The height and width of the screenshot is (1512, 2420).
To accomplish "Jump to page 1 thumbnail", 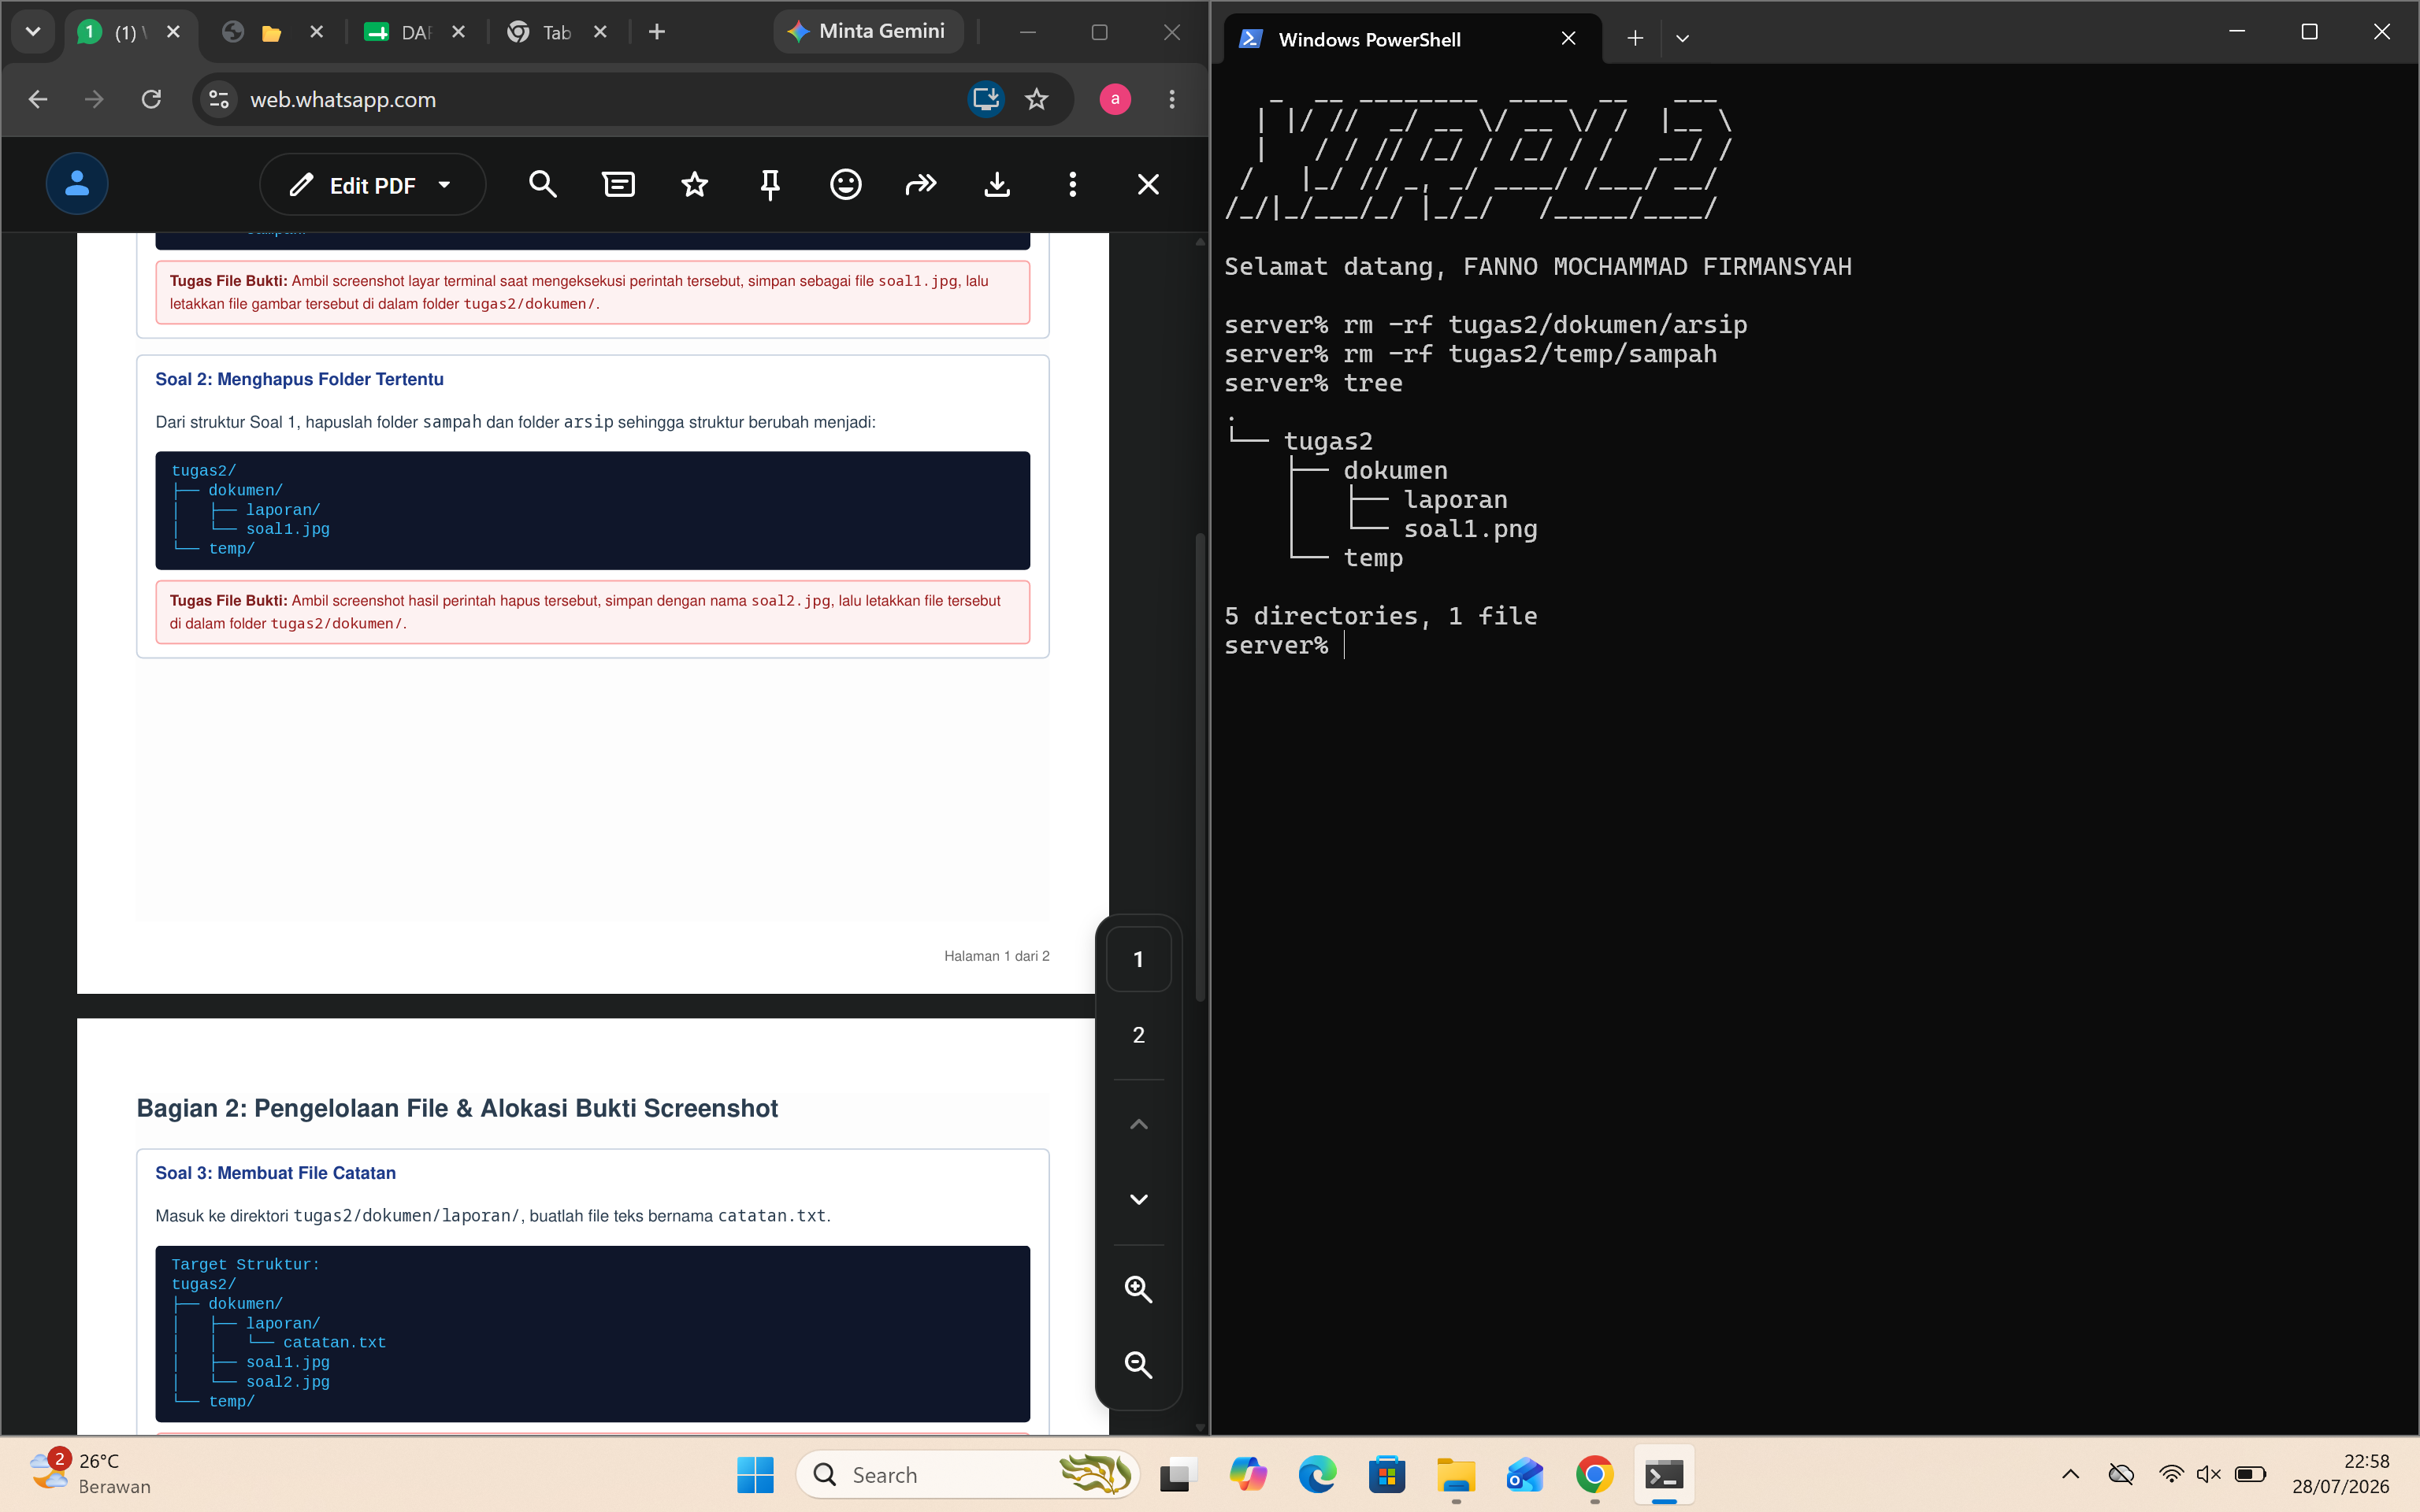I will click(1138, 960).
